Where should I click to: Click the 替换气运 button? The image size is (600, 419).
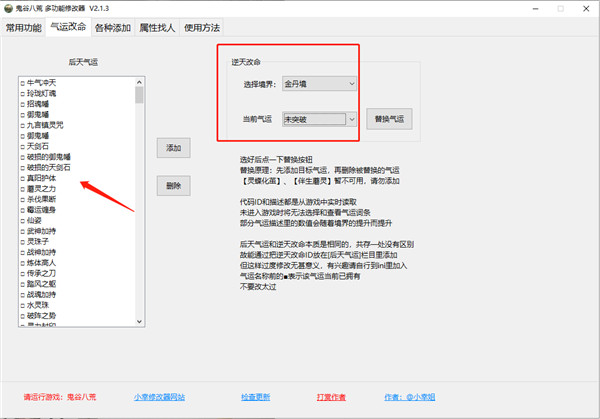point(389,119)
